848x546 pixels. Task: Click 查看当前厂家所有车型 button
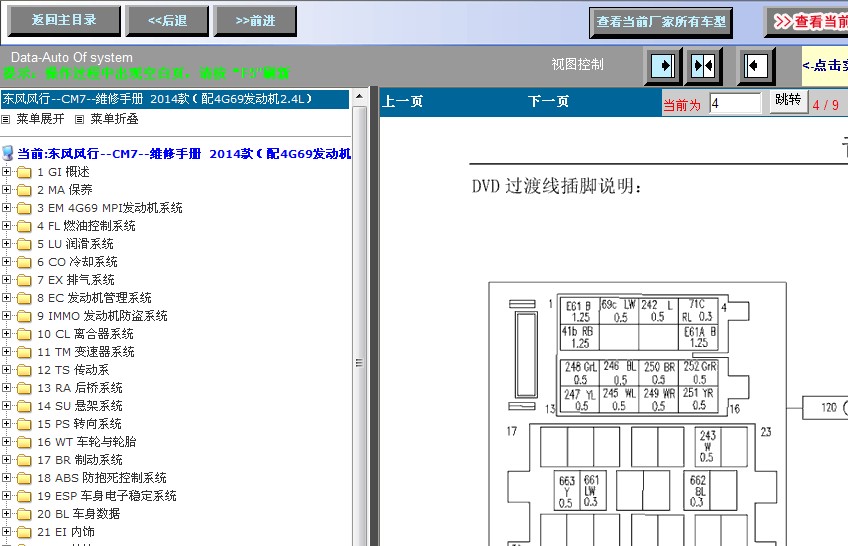point(661,22)
